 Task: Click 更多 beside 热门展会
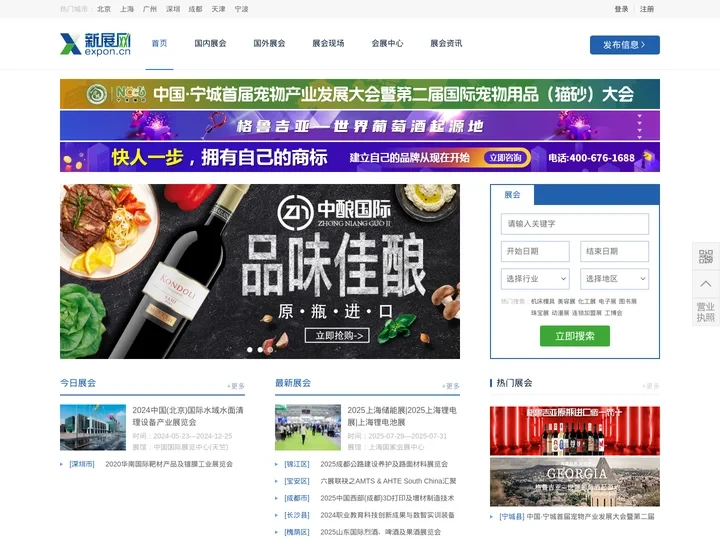point(651,386)
